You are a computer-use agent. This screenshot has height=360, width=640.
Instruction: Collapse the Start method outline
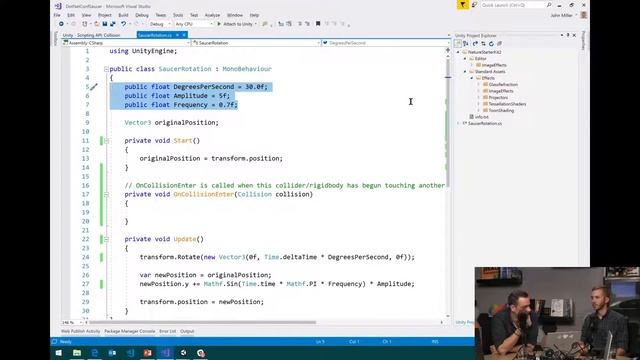pyautogui.click(x=106, y=141)
